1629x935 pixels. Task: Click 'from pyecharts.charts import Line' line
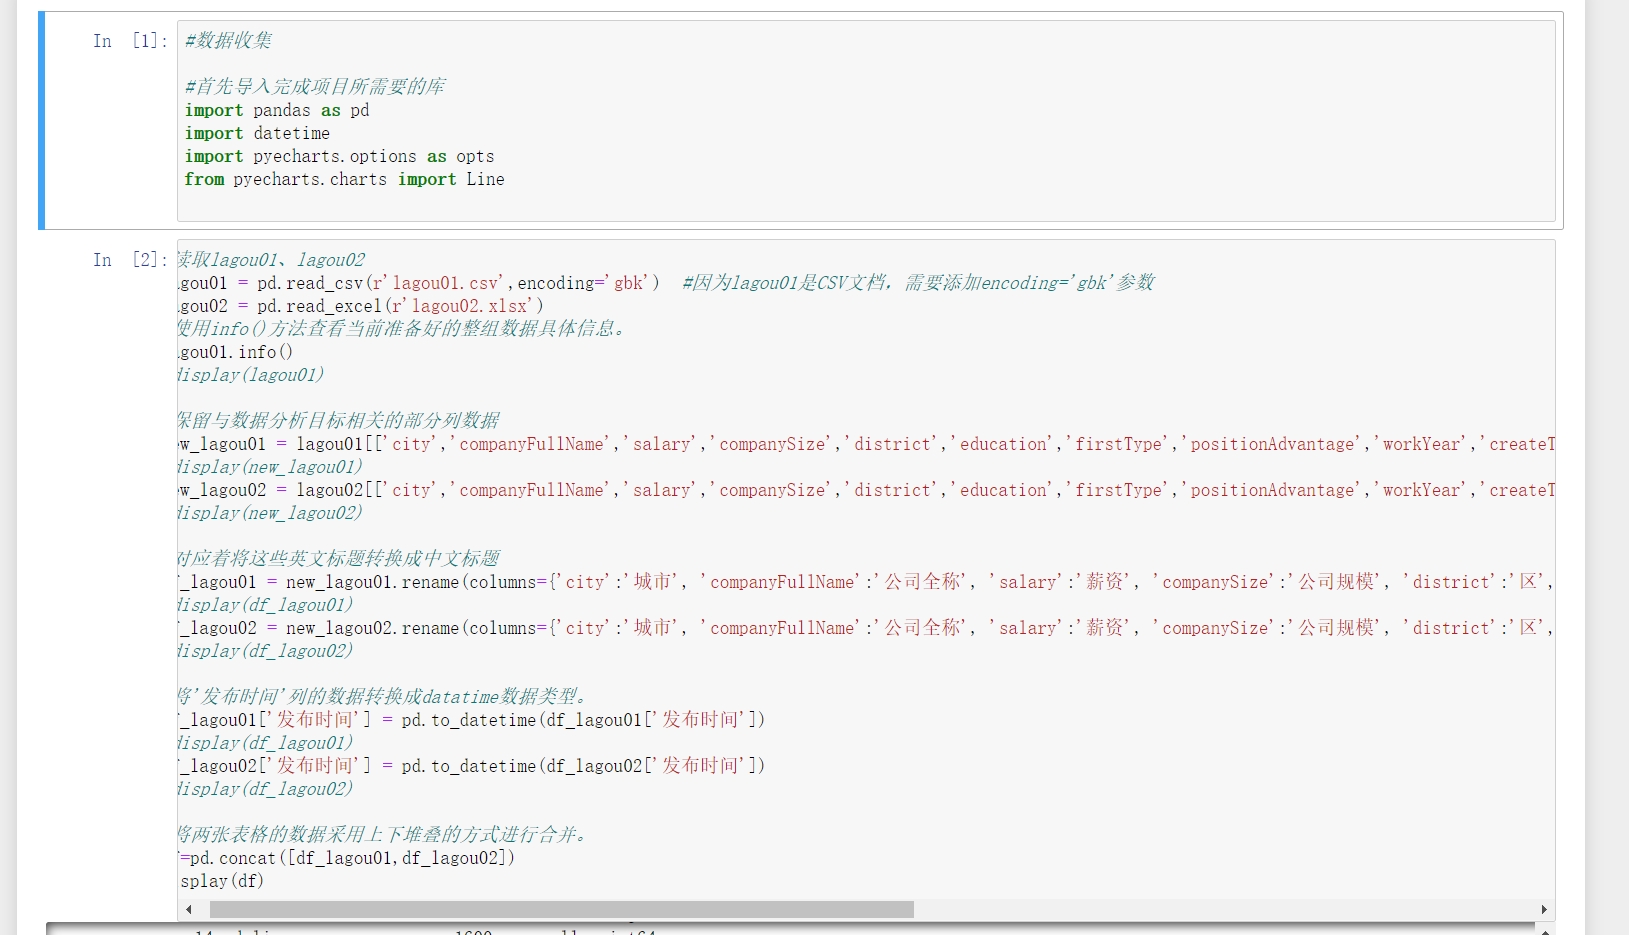(x=344, y=179)
